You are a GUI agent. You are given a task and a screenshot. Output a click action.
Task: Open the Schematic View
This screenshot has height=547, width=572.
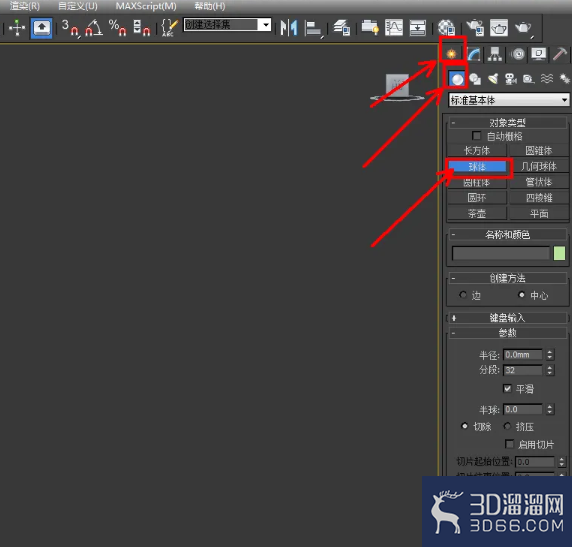418,28
